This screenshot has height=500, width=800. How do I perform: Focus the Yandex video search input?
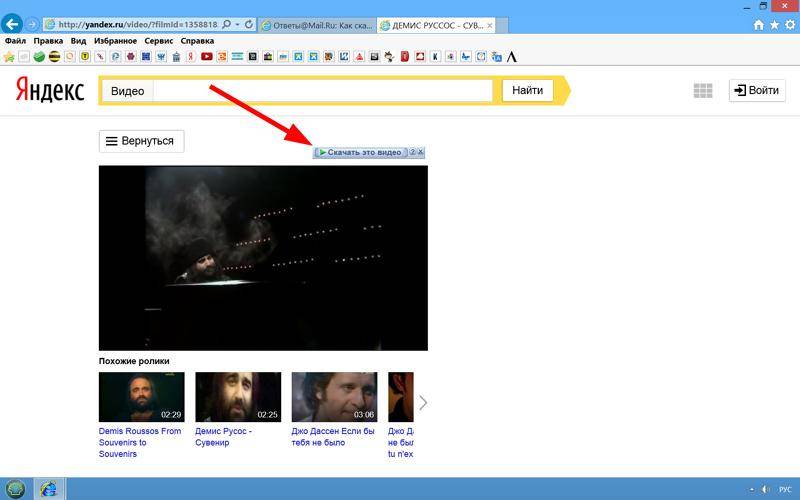pos(322,91)
